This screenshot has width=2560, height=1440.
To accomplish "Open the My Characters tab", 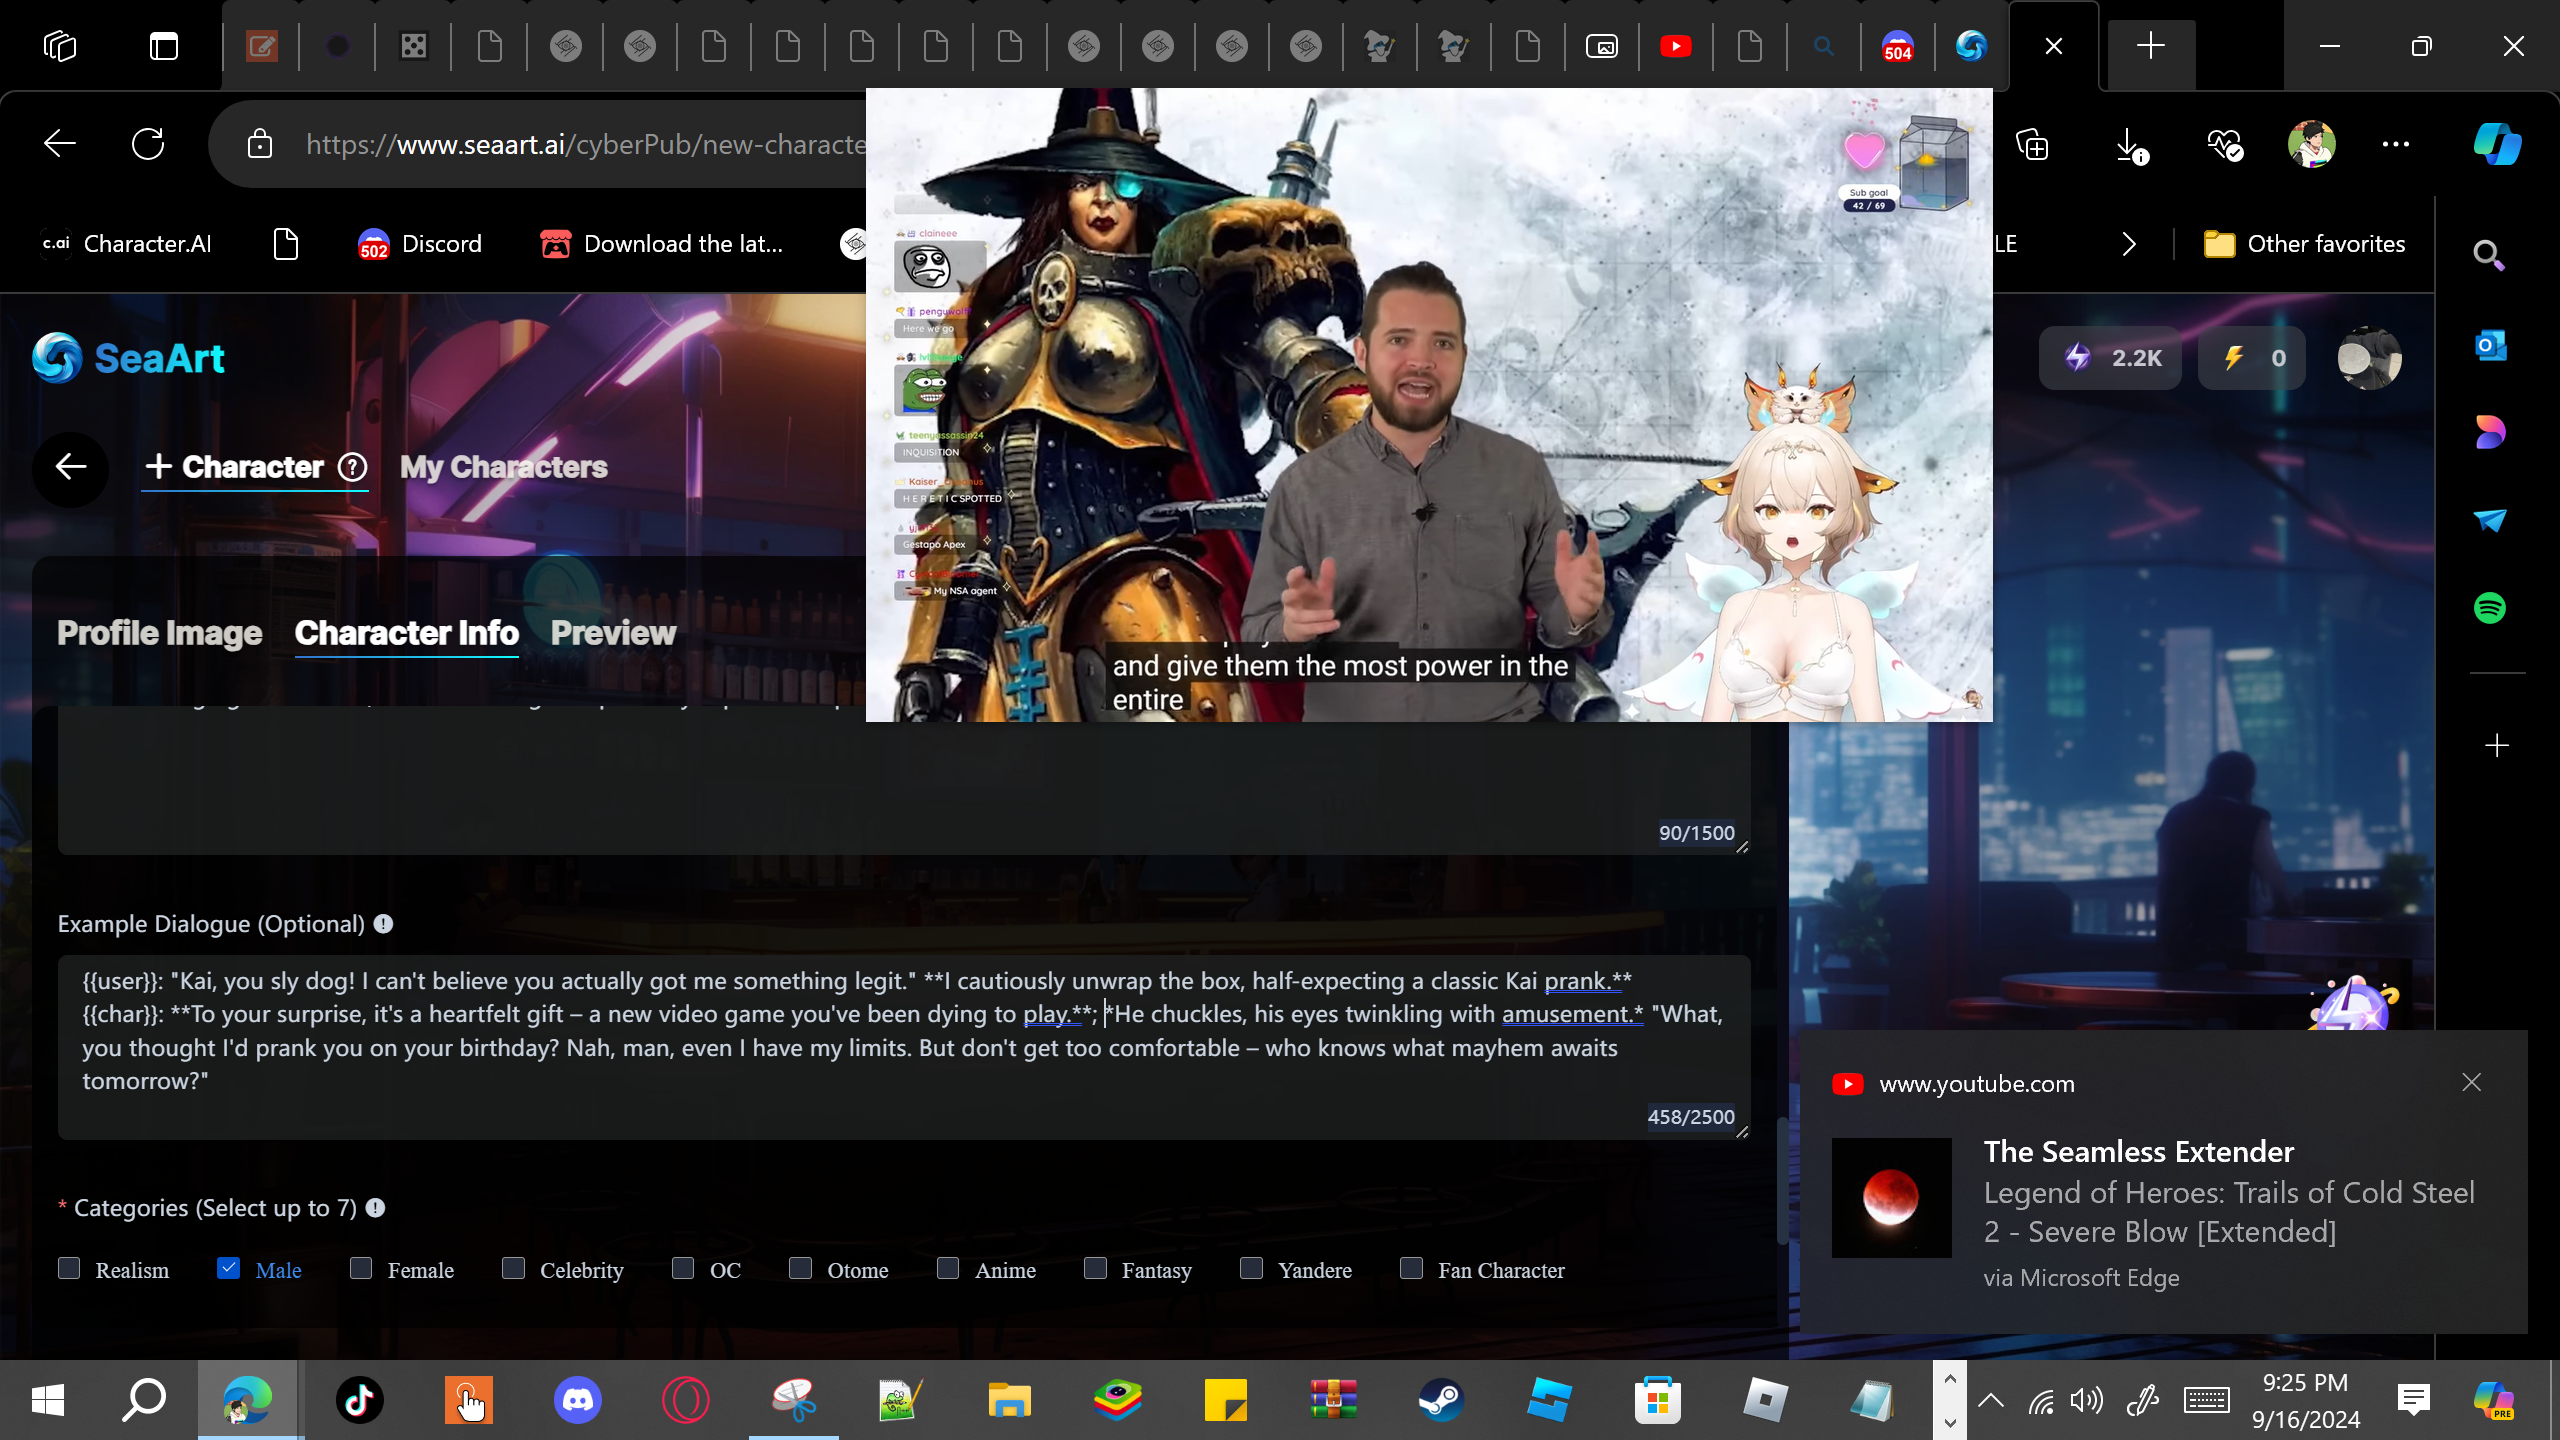I will coord(504,467).
